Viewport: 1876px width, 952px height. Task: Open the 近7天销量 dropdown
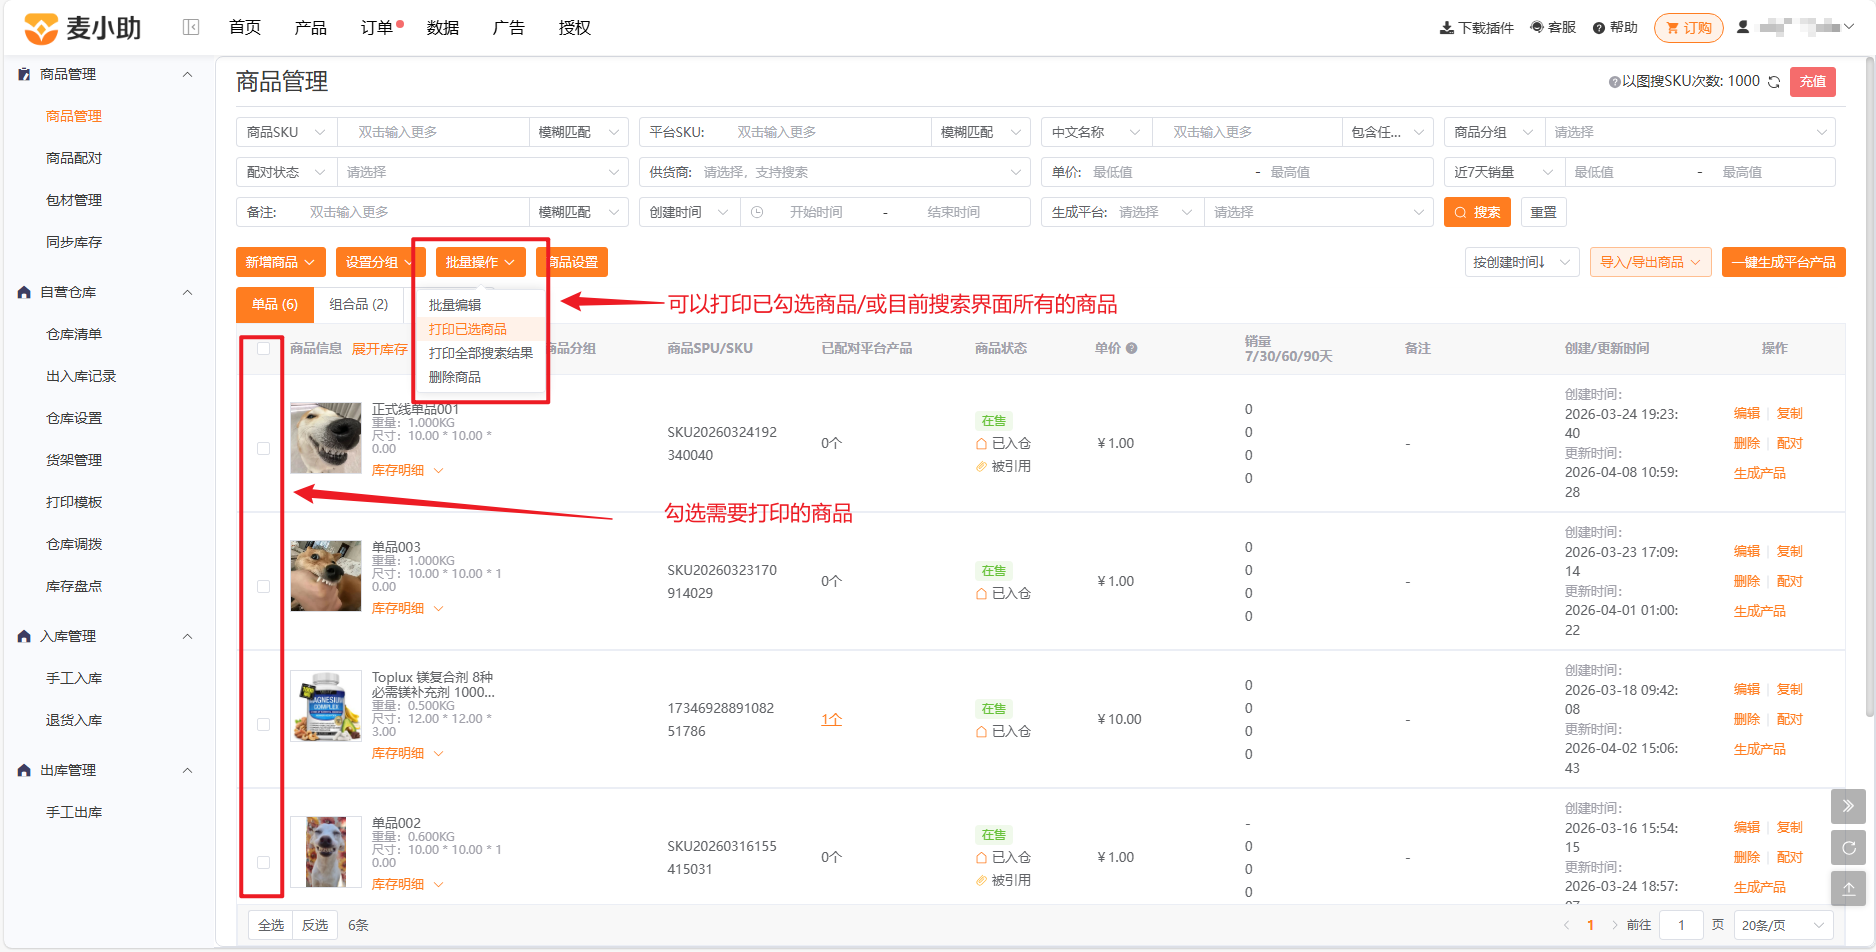[x=1503, y=172]
